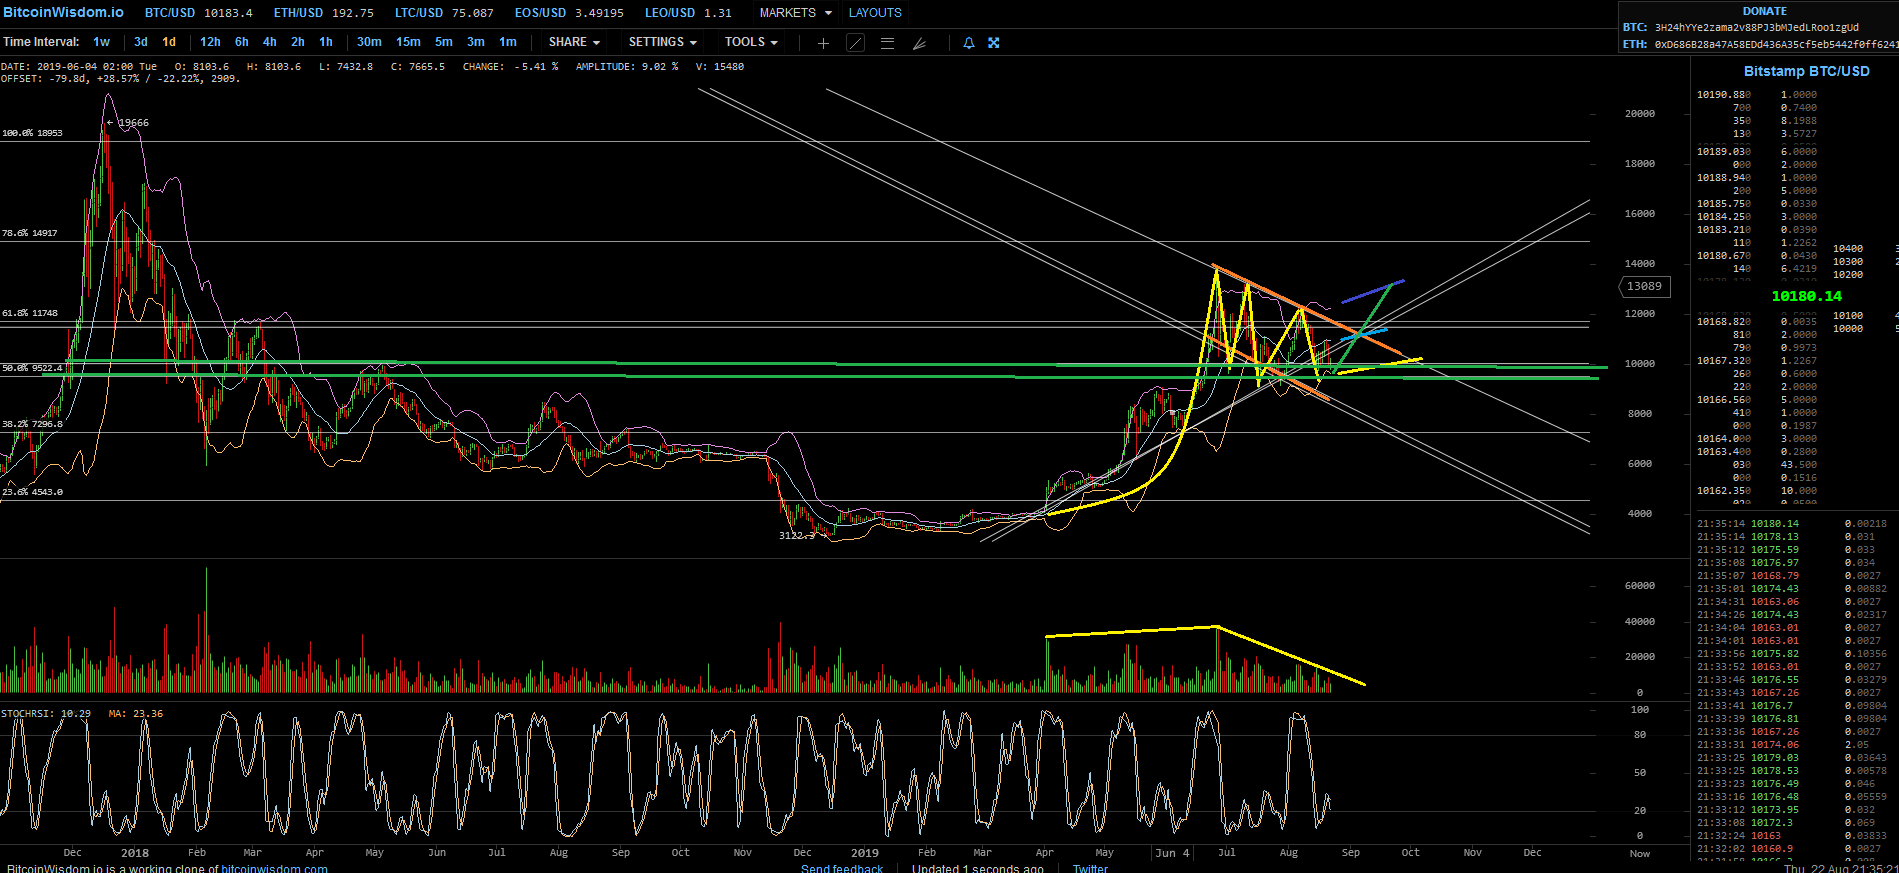
Task: Switch to the 1m interval
Action: tap(508, 42)
